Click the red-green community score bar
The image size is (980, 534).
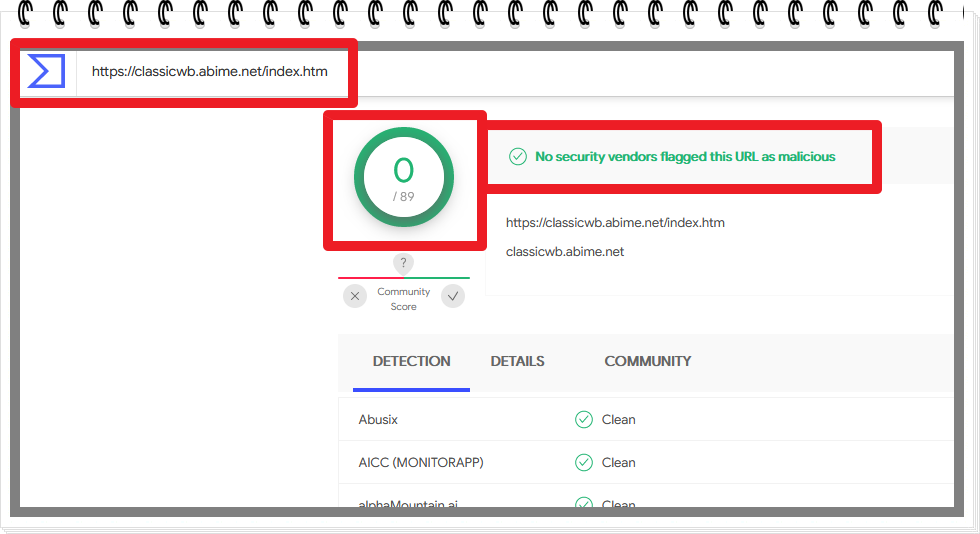(x=403, y=277)
